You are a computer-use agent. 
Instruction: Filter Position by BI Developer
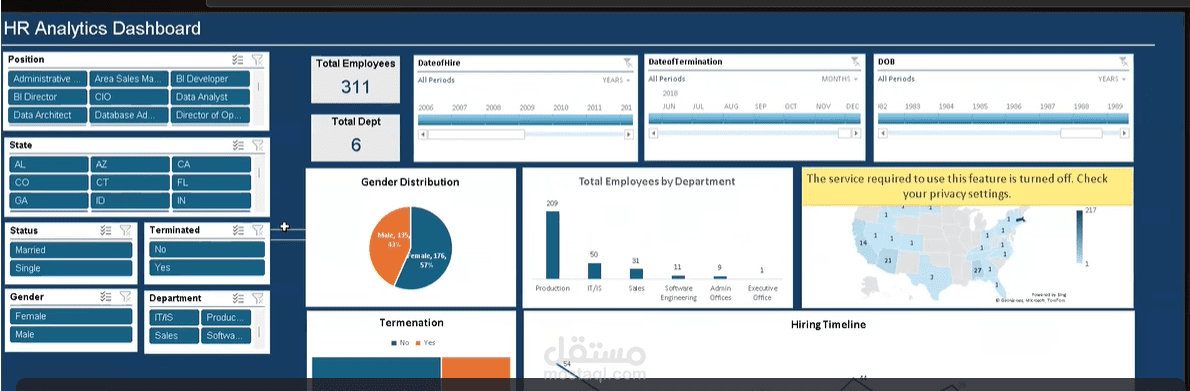click(211, 79)
